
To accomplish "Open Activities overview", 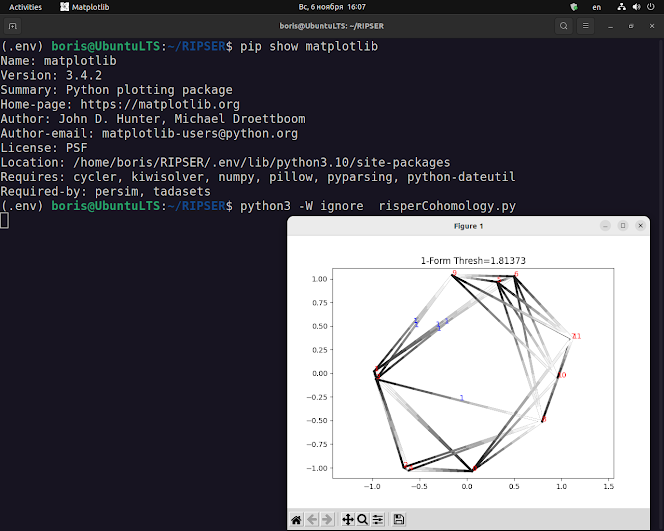I will coord(25,7).
